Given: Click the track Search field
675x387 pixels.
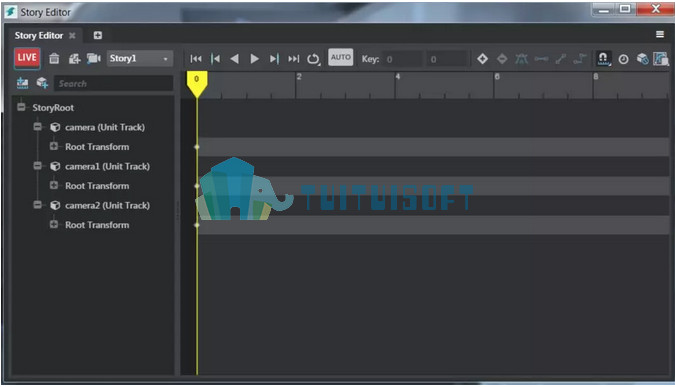Looking at the screenshot, I should (114, 84).
